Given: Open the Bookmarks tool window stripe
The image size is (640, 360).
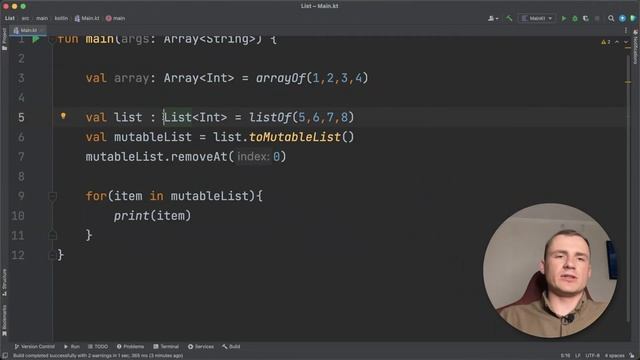Looking at the screenshot, I should click(4, 321).
